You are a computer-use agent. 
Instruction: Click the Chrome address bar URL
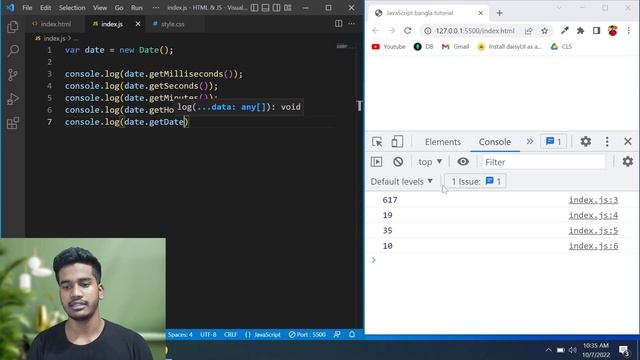point(475,31)
